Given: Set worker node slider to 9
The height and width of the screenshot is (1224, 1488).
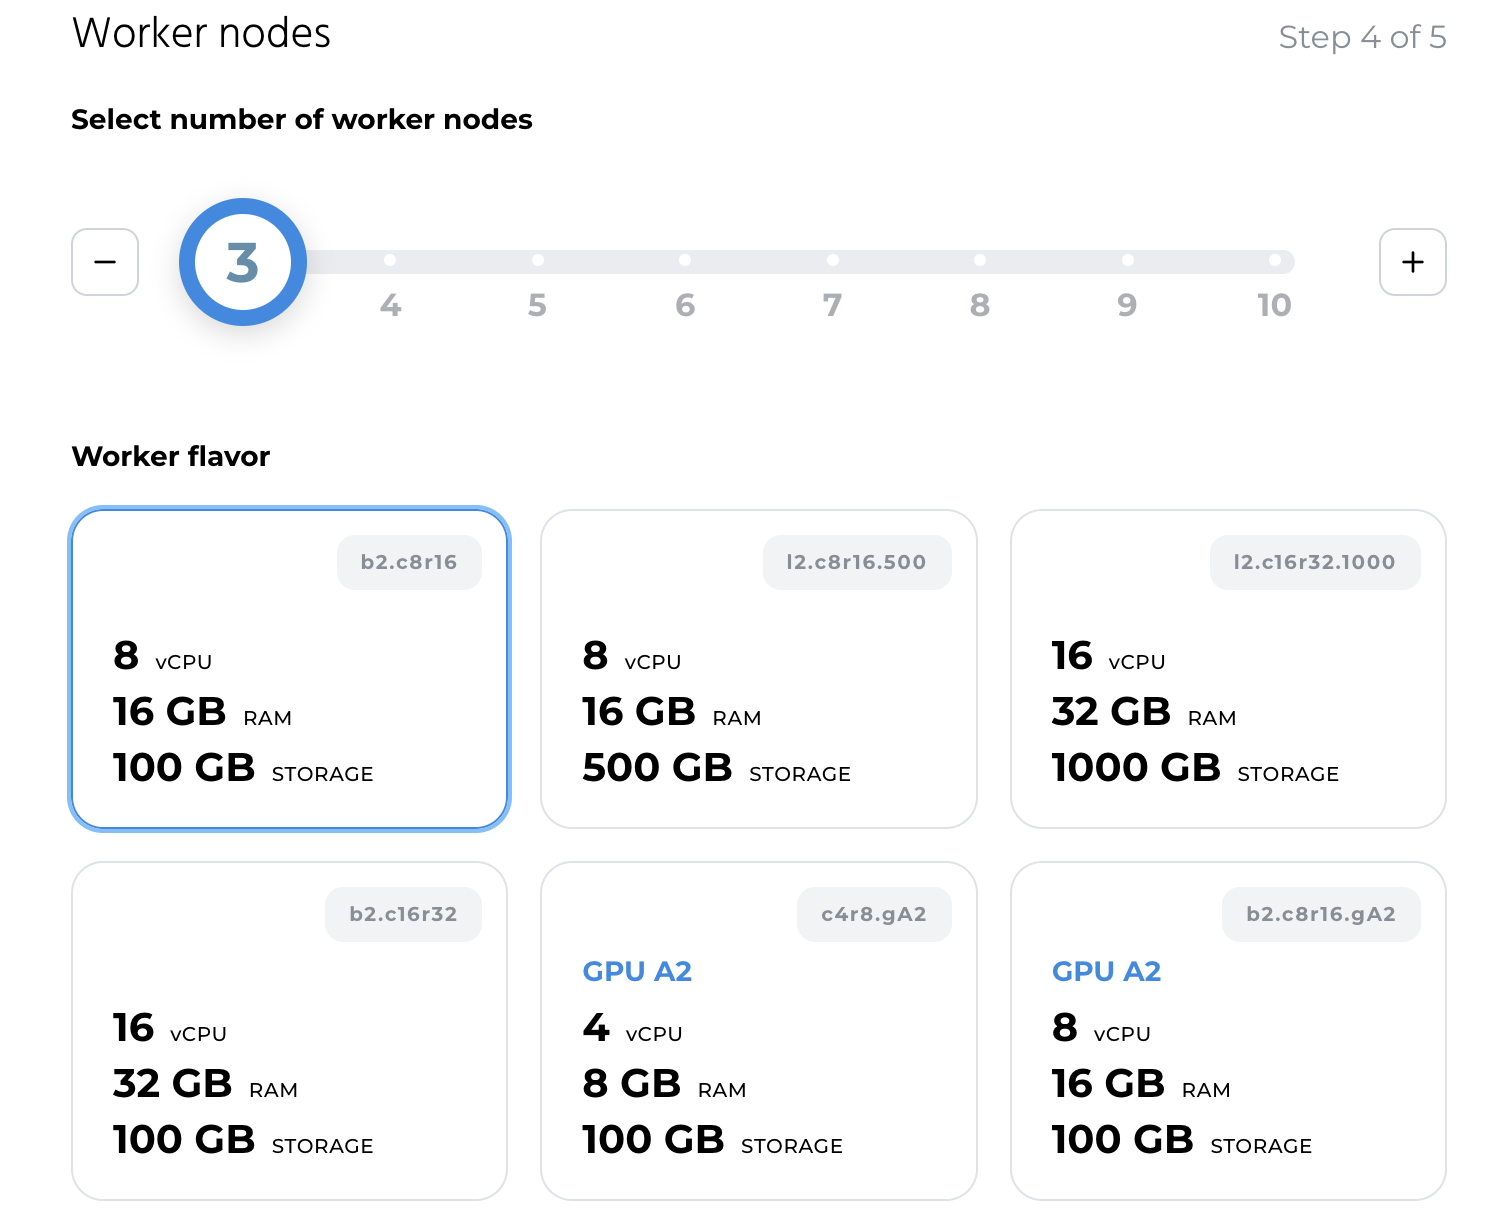Looking at the screenshot, I should click(x=1127, y=261).
